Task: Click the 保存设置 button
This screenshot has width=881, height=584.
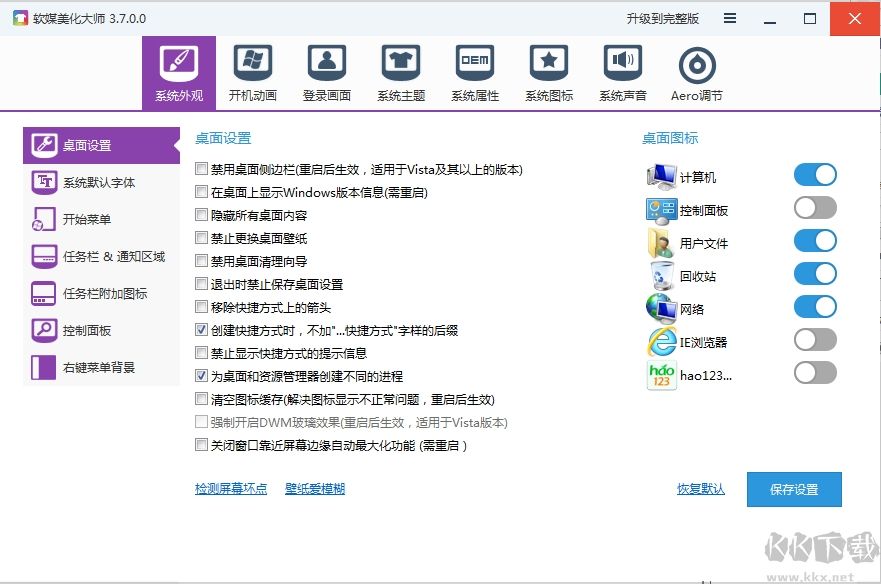Action: click(x=796, y=489)
